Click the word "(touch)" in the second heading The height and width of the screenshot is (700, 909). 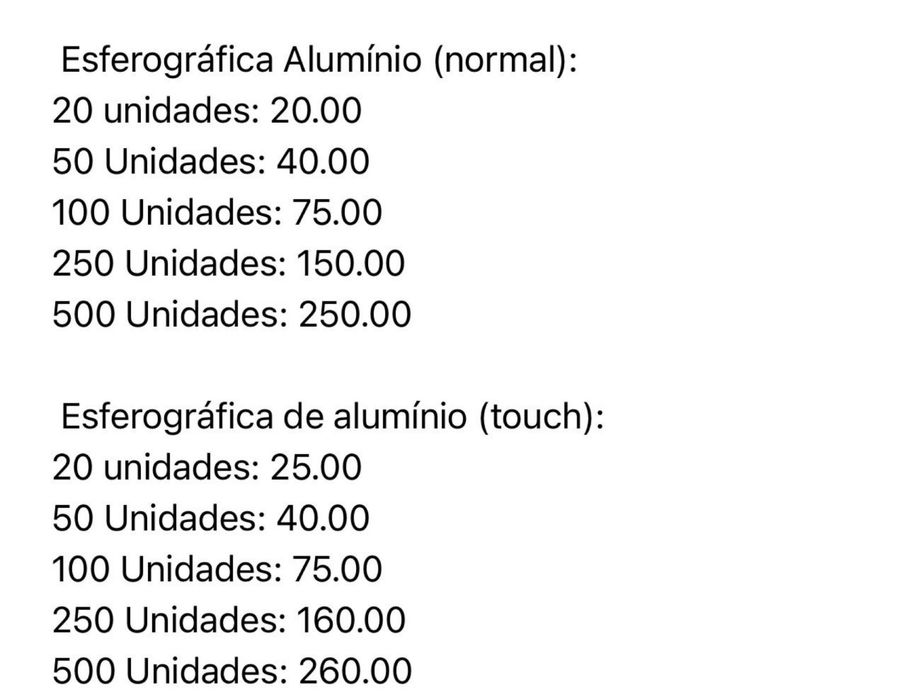pyautogui.click(x=542, y=416)
